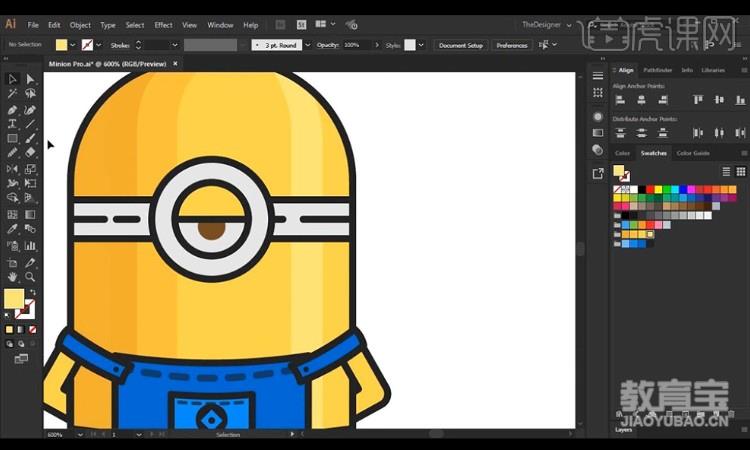Screen dimensions: 750x450
Task: Select the Pencil tool
Action: click(x=12, y=153)
